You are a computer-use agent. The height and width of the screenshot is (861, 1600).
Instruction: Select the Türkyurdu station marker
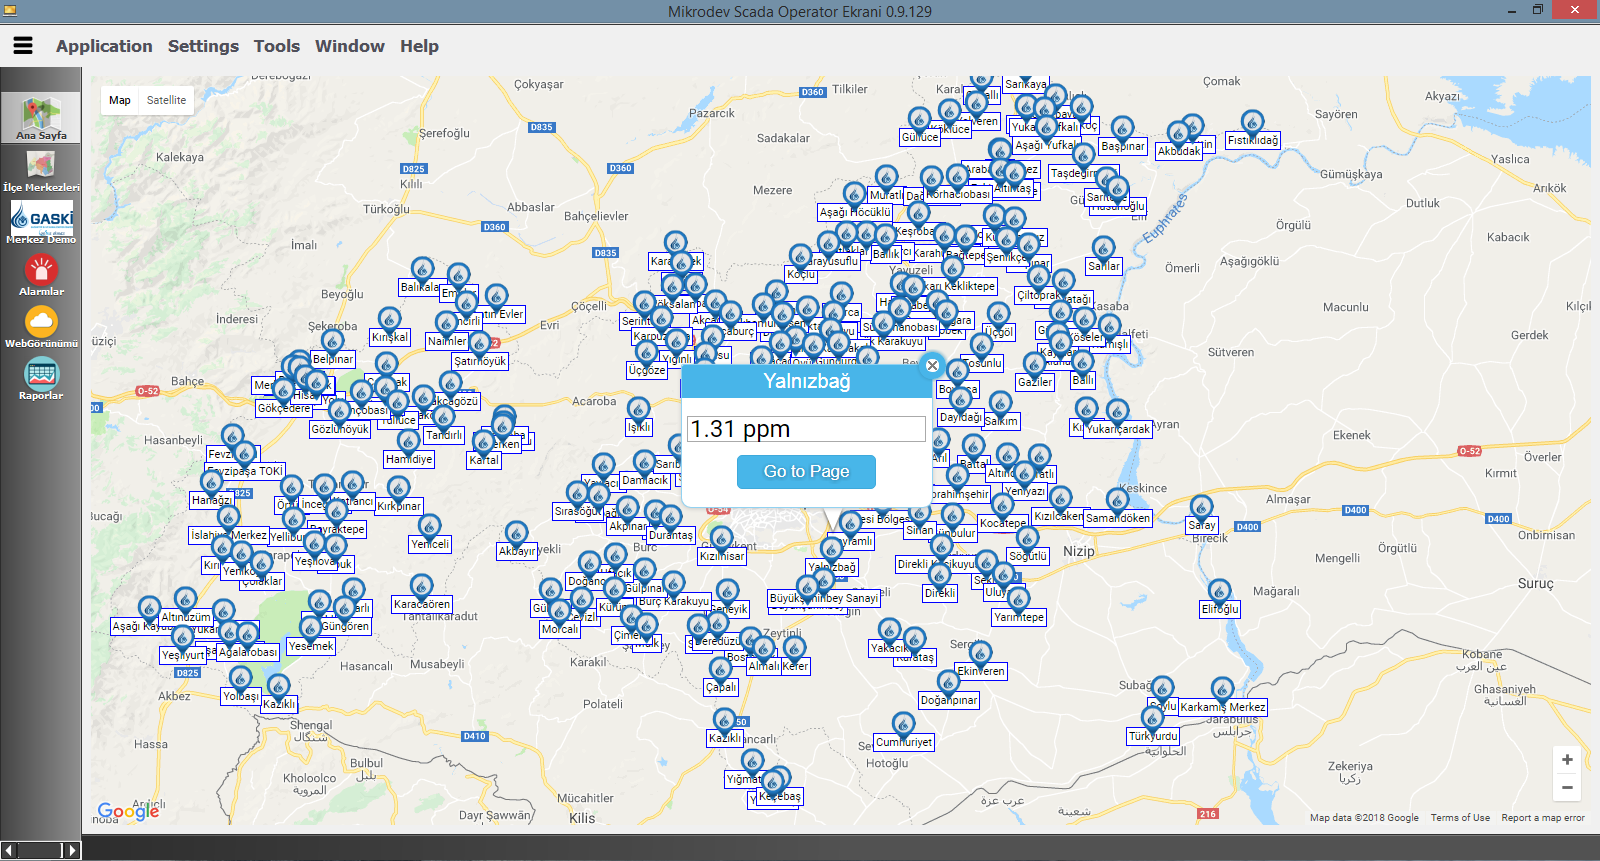(x=1153, y=719)
